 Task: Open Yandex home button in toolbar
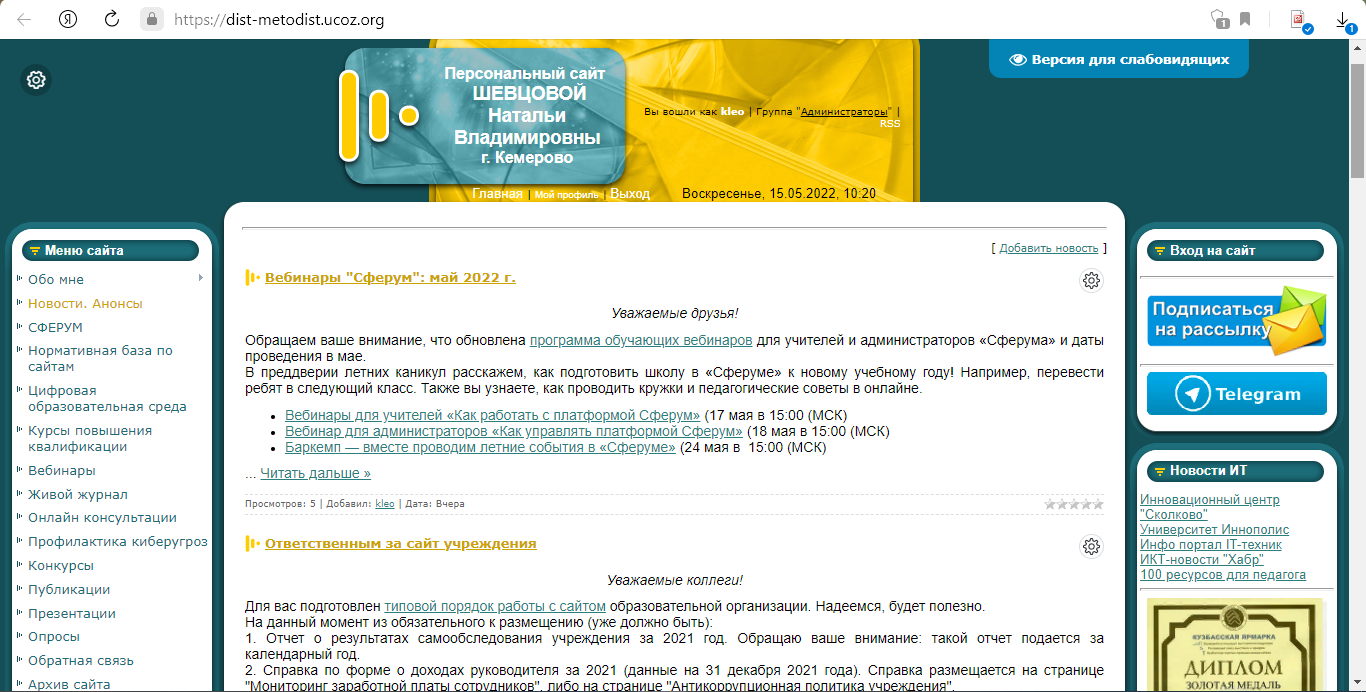68,19
